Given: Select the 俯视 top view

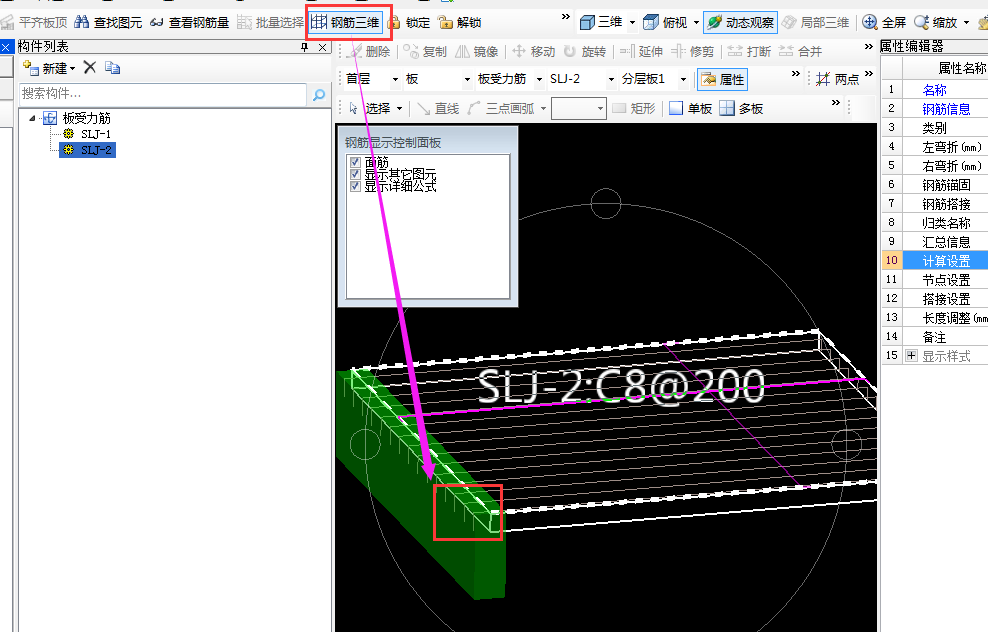Looking at the screenshot, I should (665, 23).
